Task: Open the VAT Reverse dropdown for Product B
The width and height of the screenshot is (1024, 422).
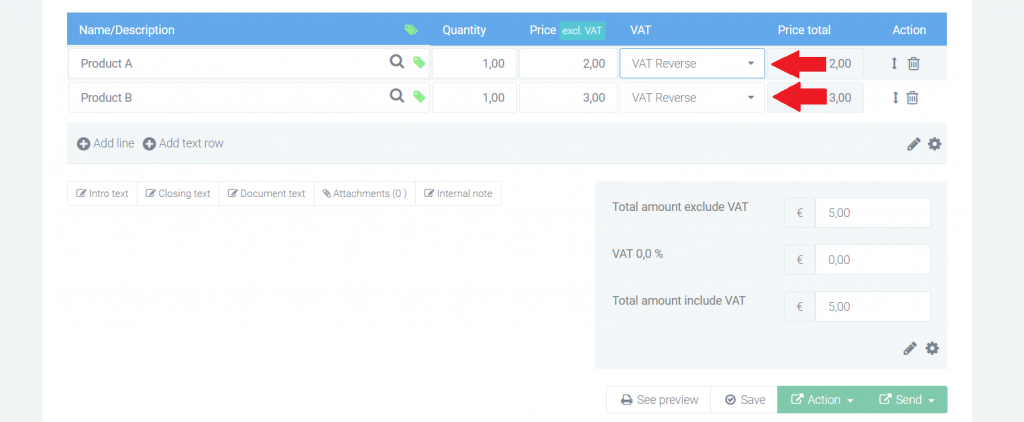Action: coord(692,97)
